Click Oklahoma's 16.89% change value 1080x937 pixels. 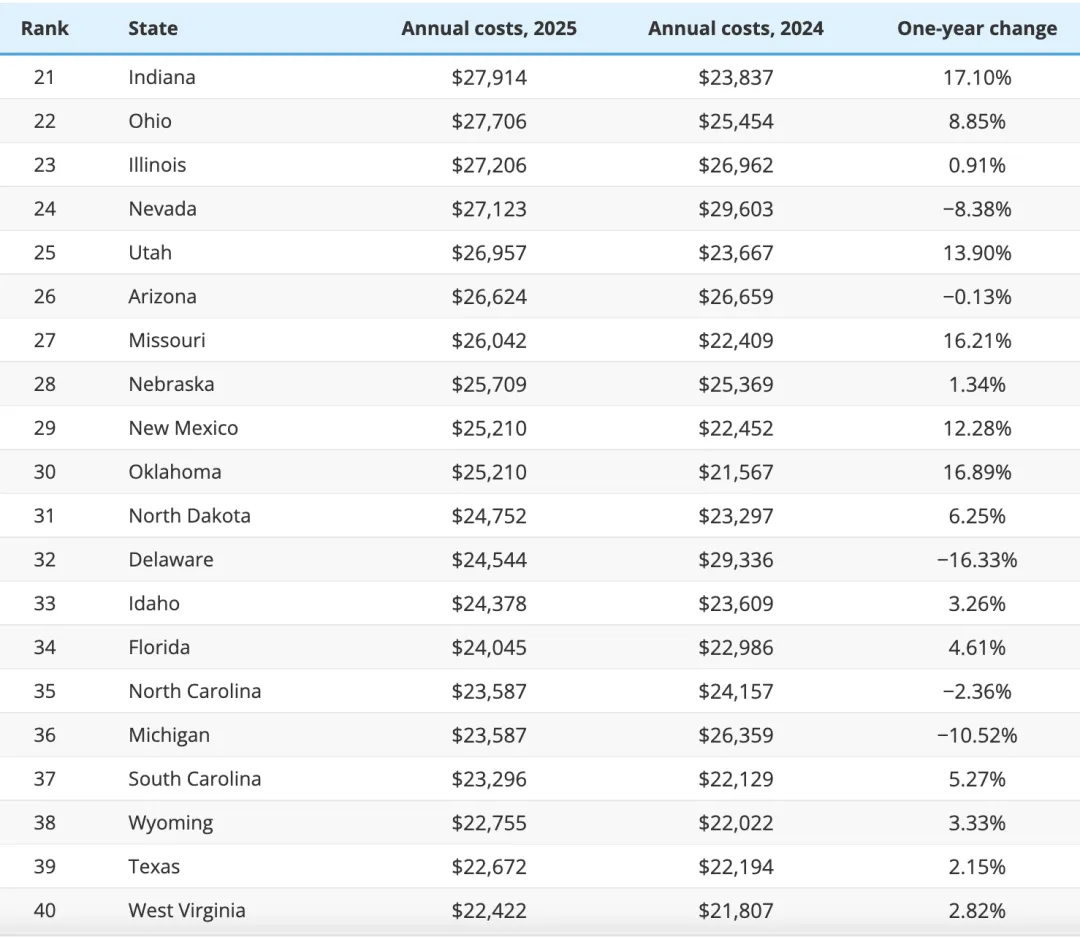pos(977,472)
